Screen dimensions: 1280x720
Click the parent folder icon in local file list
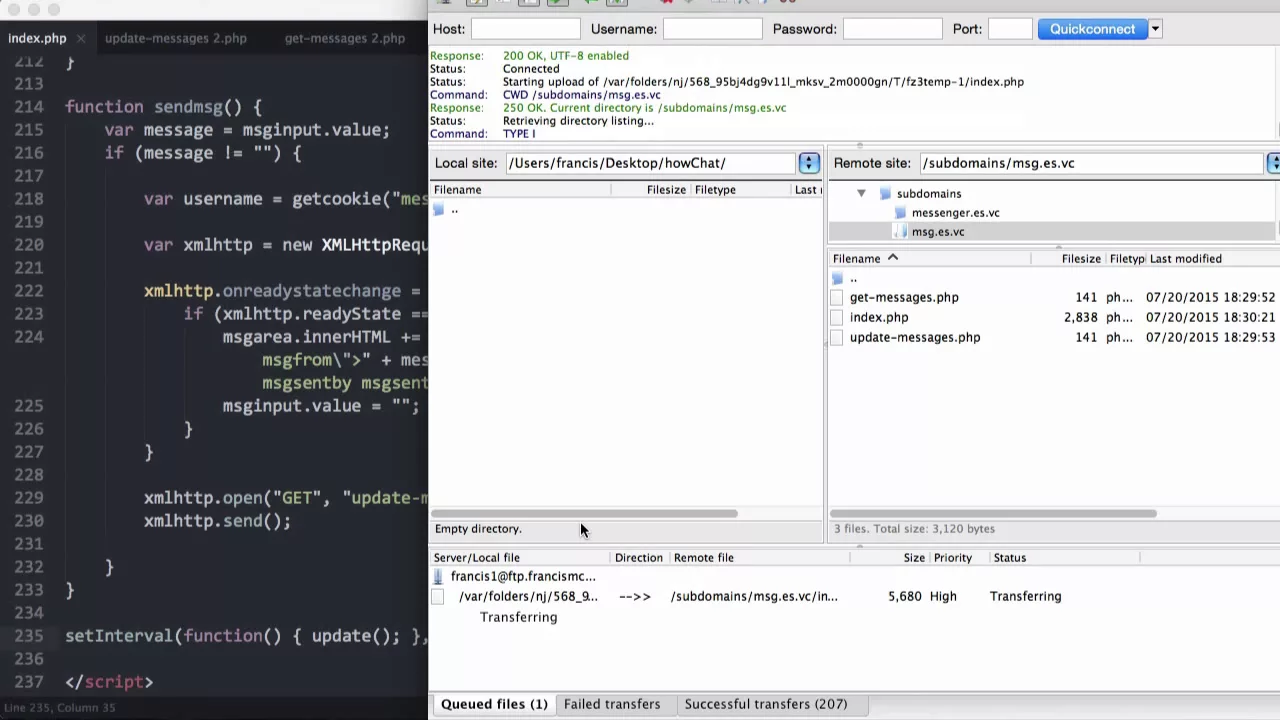click(439, 210)
